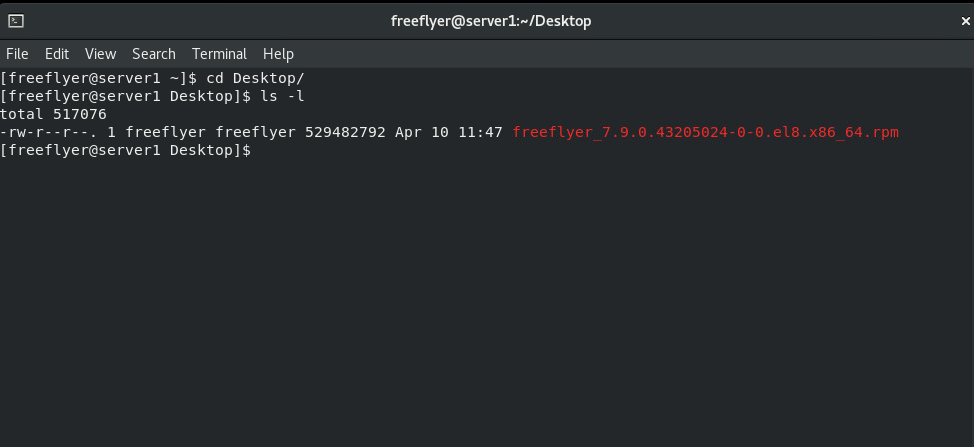
Task: Click the first '[freeflyer@server1 ~]$' prompt
Action: [x=99, y=78]
